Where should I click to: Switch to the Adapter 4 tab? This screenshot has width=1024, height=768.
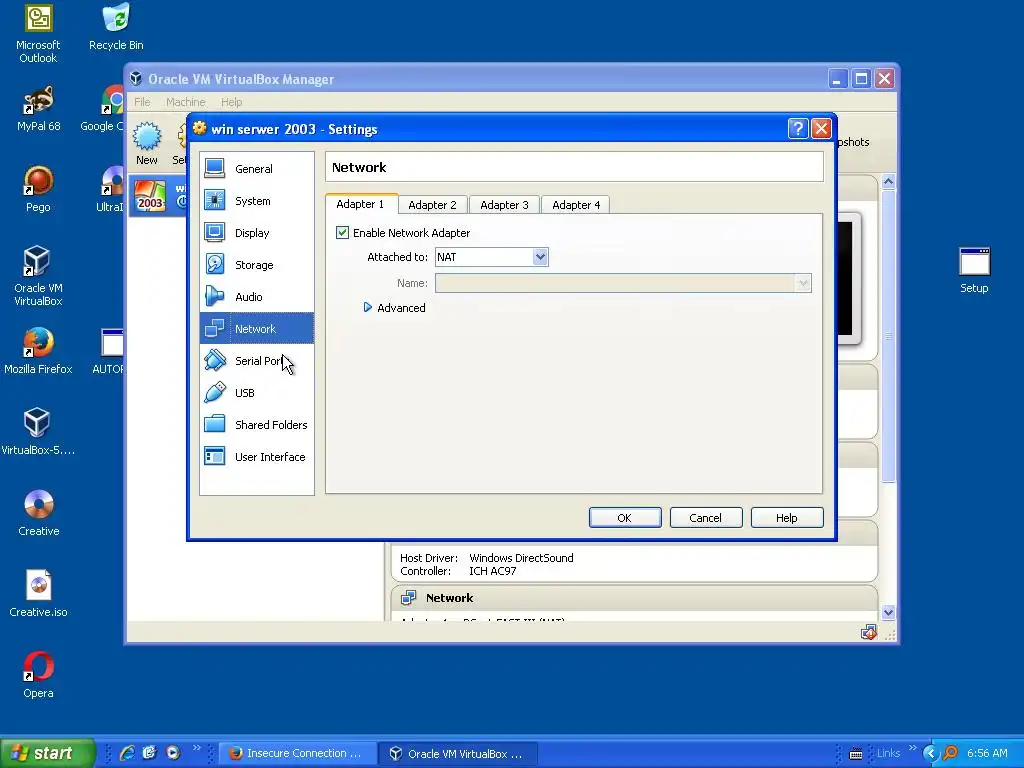click(576, 205)
